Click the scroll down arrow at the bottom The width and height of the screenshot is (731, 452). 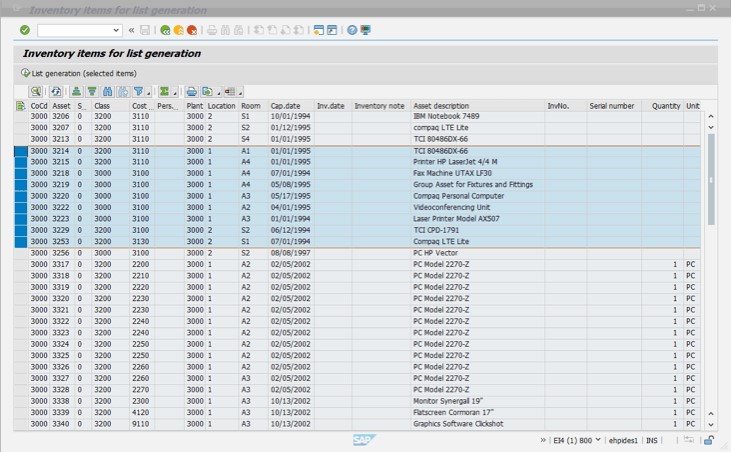pos(711,425)
